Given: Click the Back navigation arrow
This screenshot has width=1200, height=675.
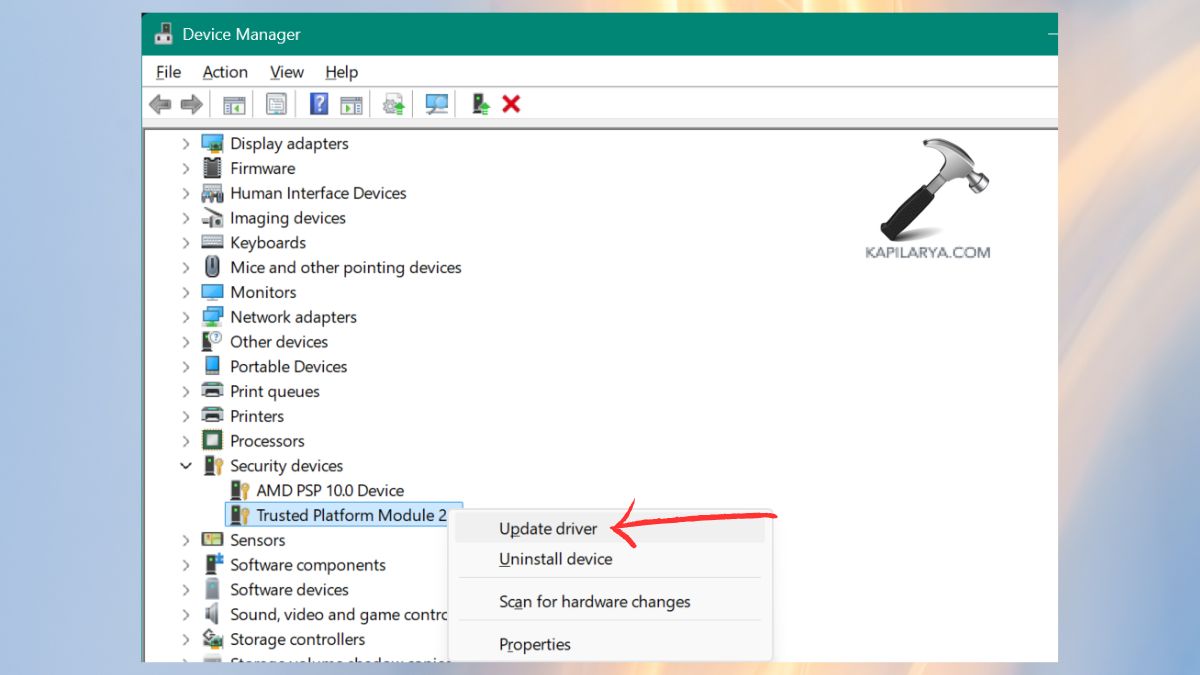Looking at the screenshot, I should [x=160, y=103].
